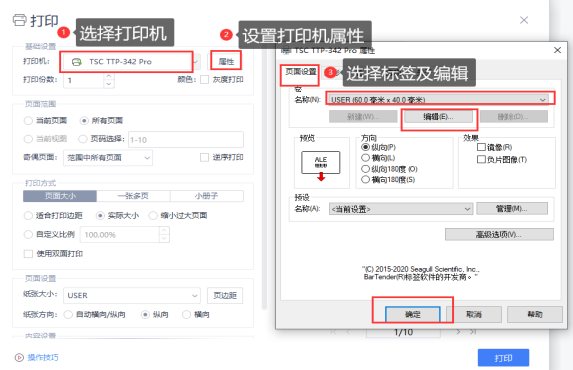Click the 取消 cancel button
The width and height of the screenshot is (573, 370).
point(474,314)
